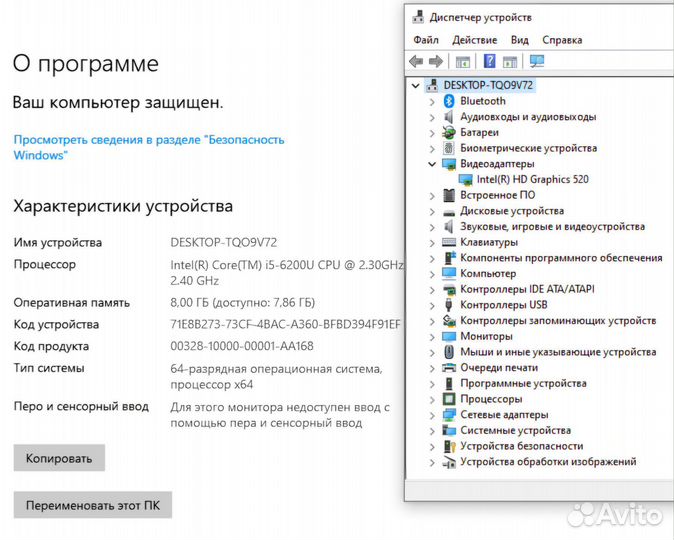The height and width of the screenshot is (540, 674).
Task: Expand the Системные устройства category
Action: pyautogui.click(x=432, y=431)
